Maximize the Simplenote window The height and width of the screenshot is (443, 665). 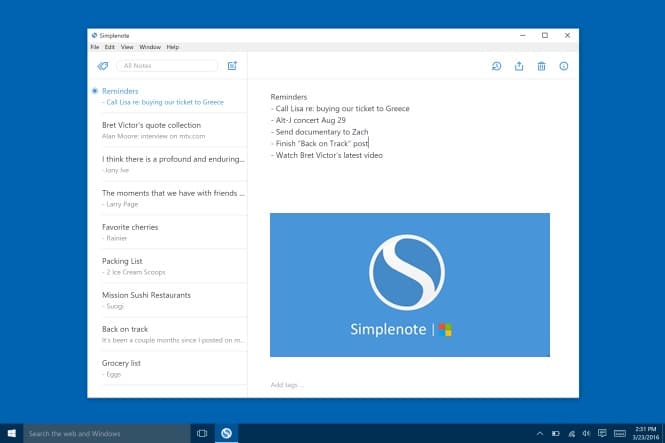(x=545, y=36)
